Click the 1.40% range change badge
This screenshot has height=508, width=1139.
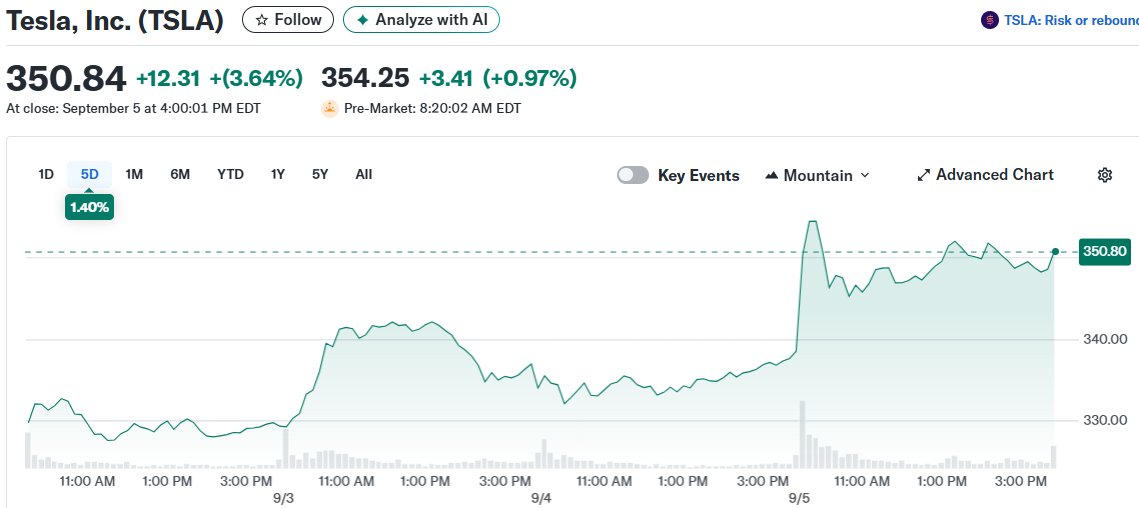tap(89, 208)
